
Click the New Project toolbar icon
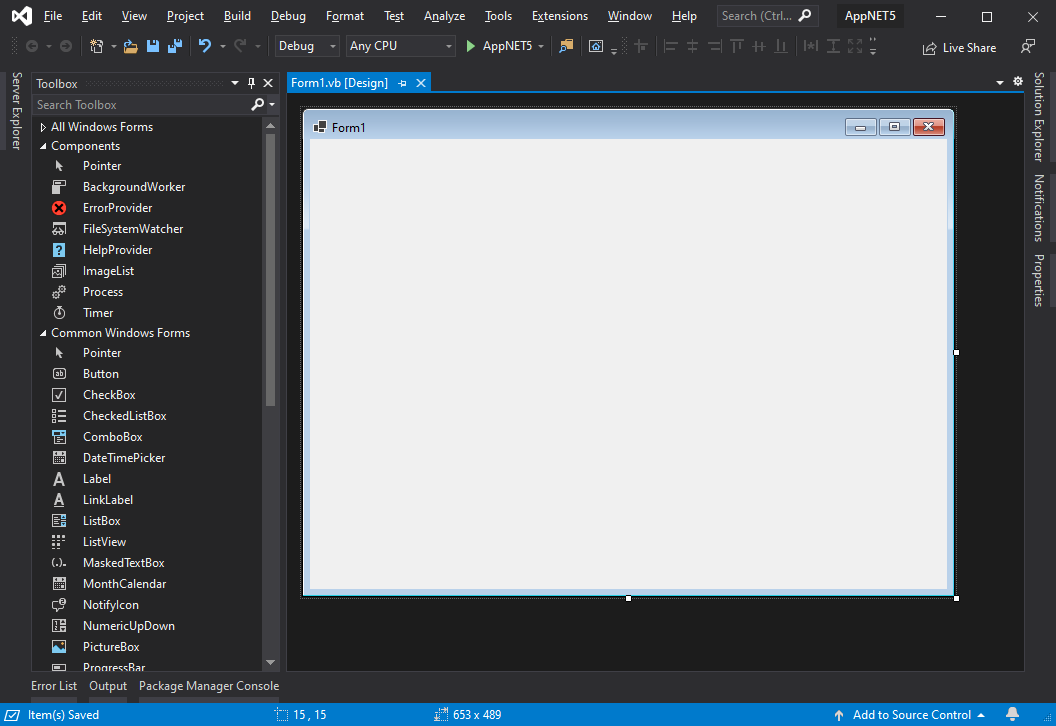(96, 46)
